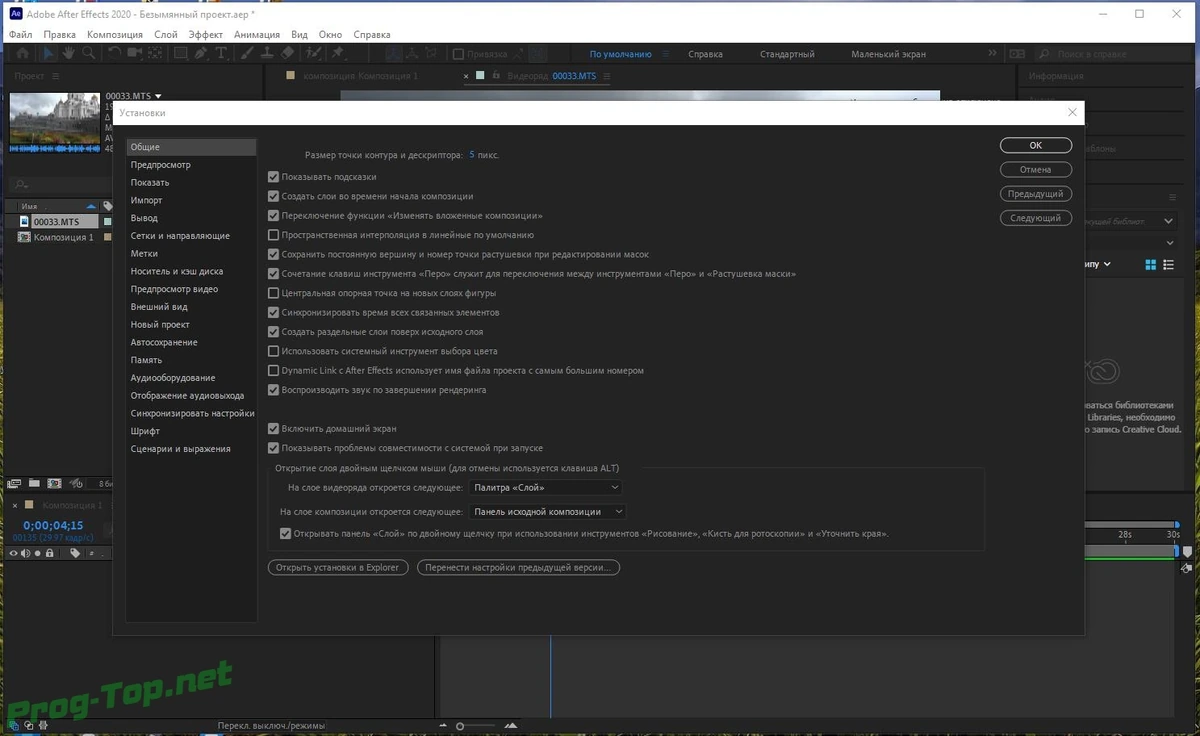Enable "Использовать системный инструмент выбора цвета"

[x=274, y=351]
